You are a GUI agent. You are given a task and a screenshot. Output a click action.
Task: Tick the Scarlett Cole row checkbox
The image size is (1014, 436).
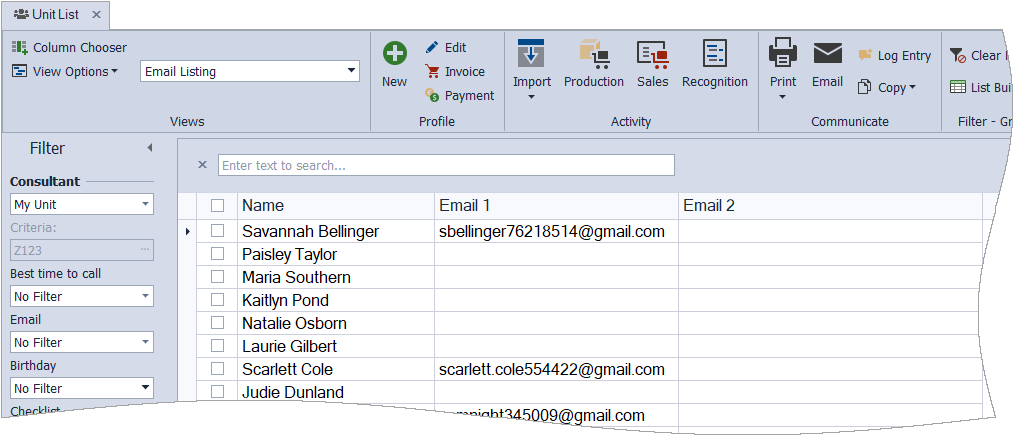[217, 369]
